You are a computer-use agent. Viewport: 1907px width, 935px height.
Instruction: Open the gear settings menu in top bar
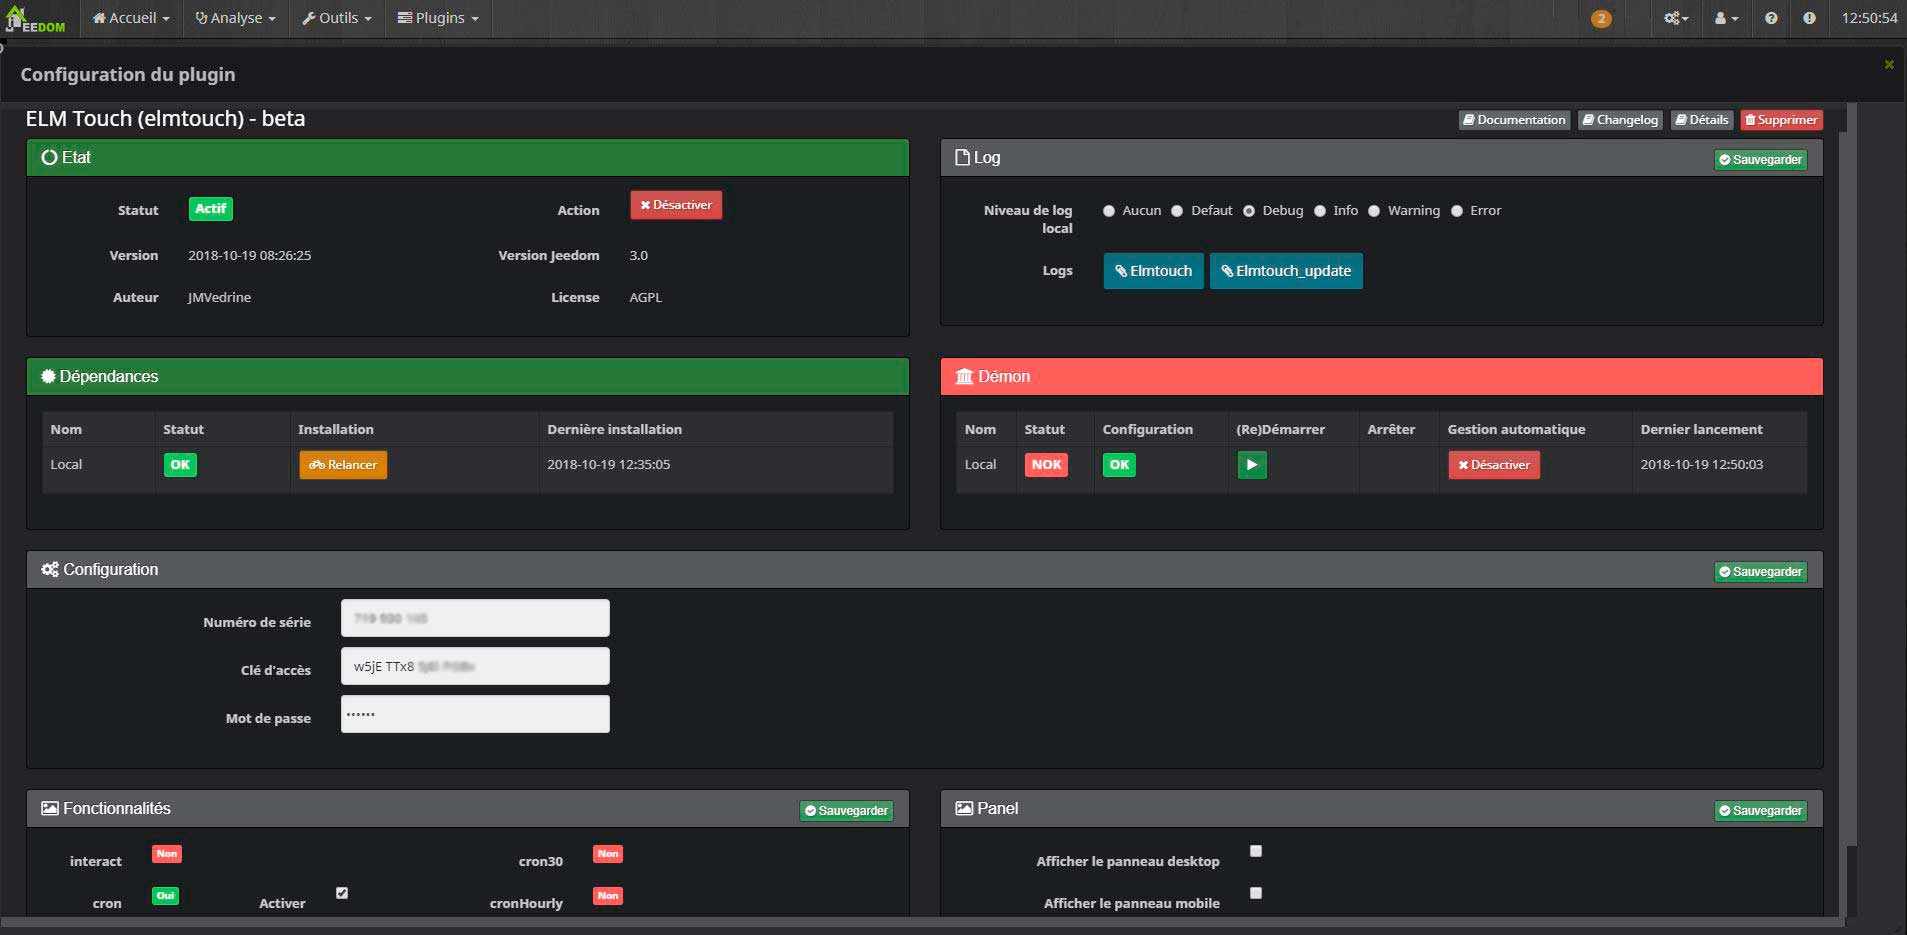click(1676, 19)
